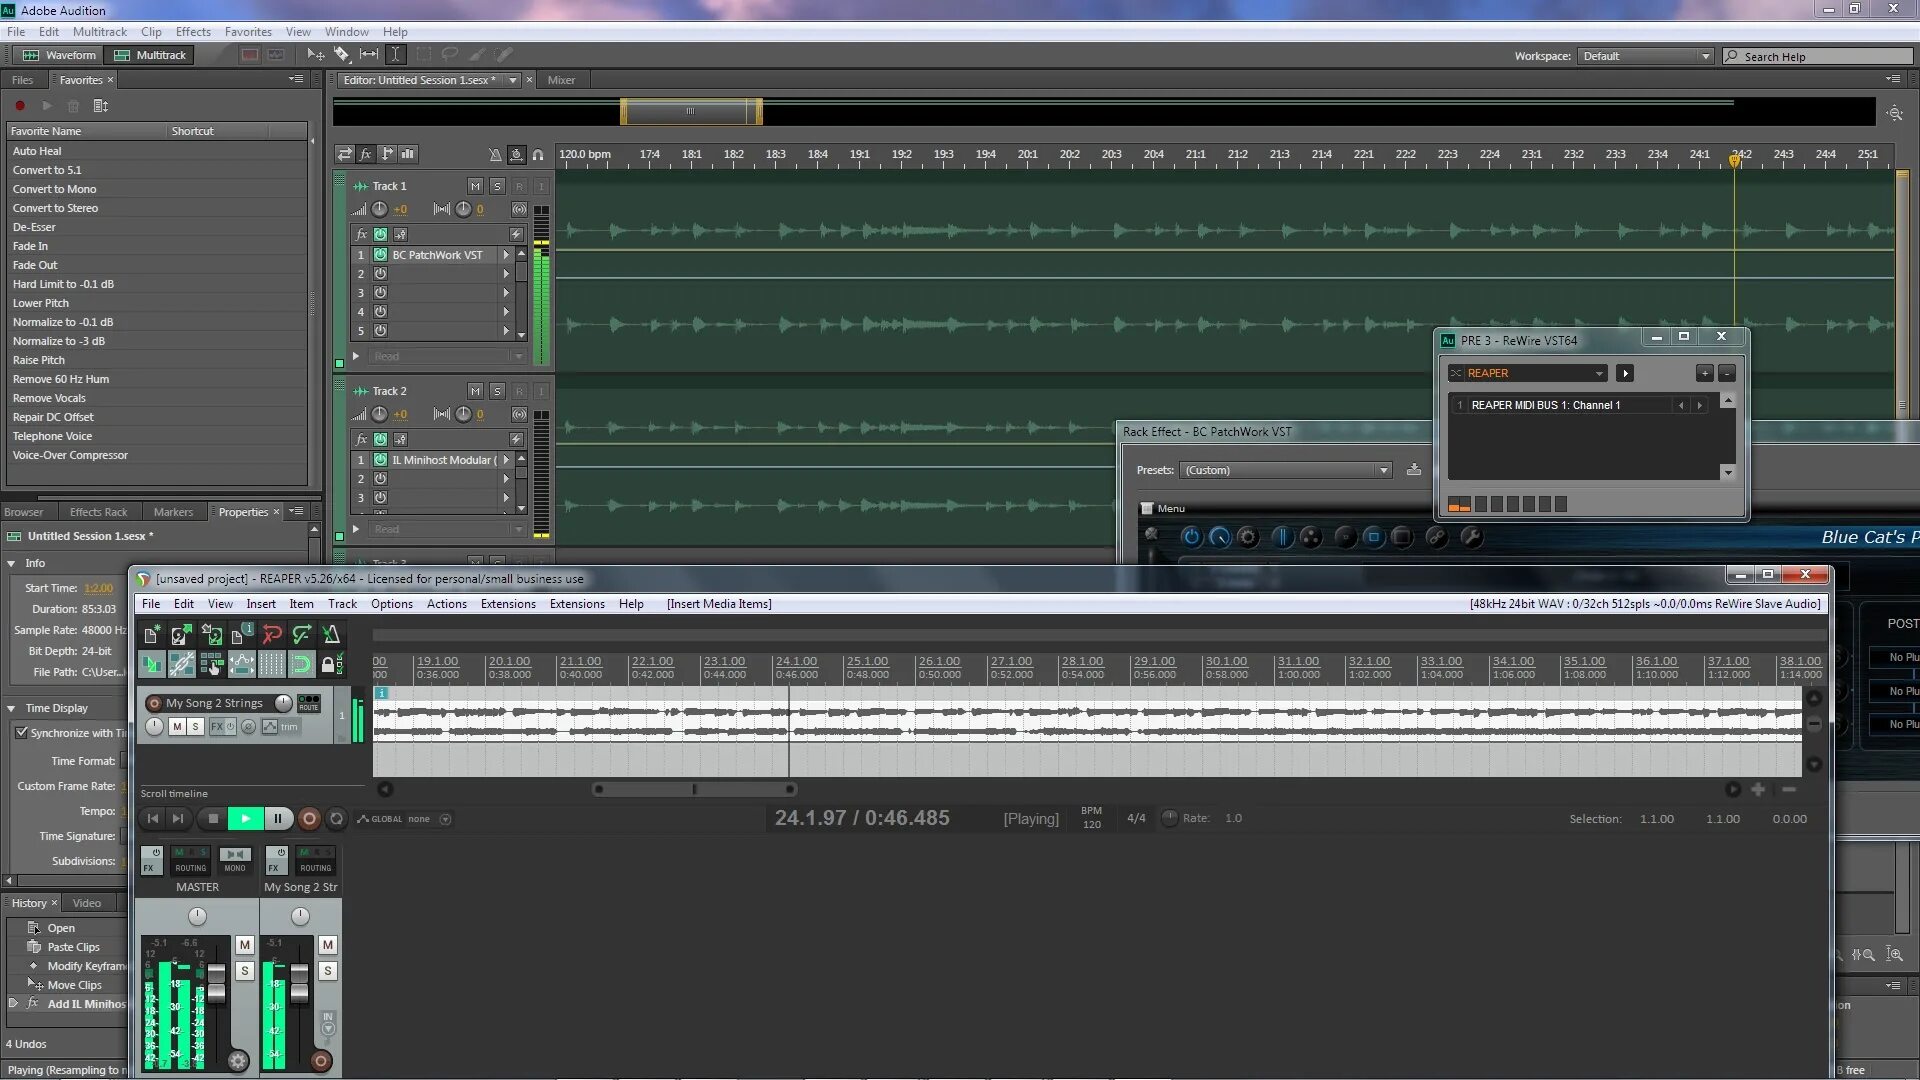Click REAPER MASTER volume fader
This screenshot has width=1920, height=1080.
pyautogui.click(x=216, y=985)
